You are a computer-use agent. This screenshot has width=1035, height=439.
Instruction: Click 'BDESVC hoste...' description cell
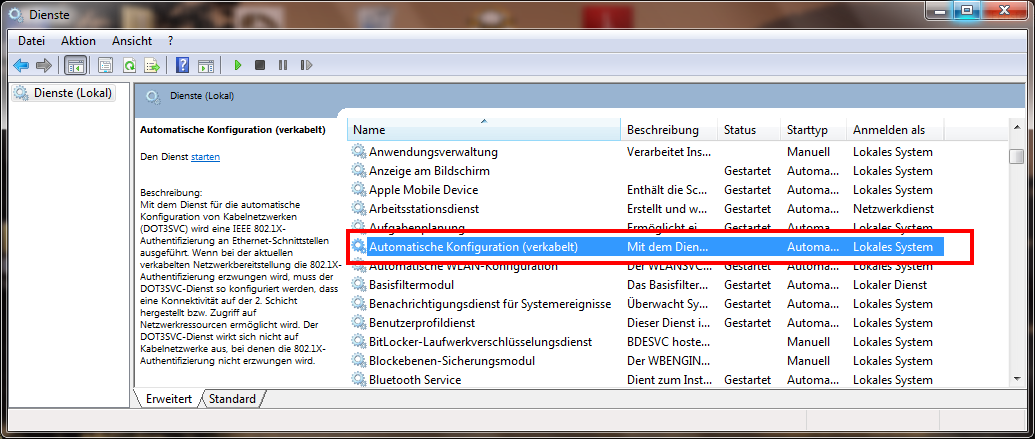click(668, 342)
